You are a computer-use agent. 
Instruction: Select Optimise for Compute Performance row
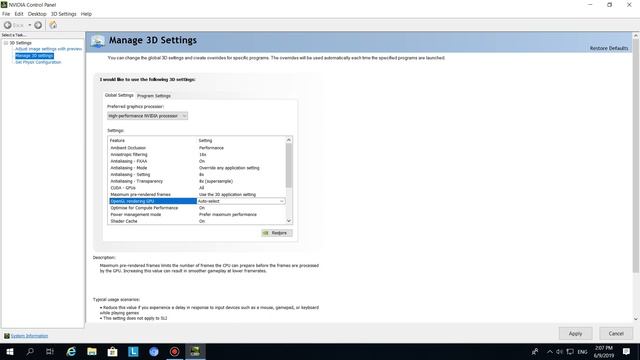tap(197, 208)
